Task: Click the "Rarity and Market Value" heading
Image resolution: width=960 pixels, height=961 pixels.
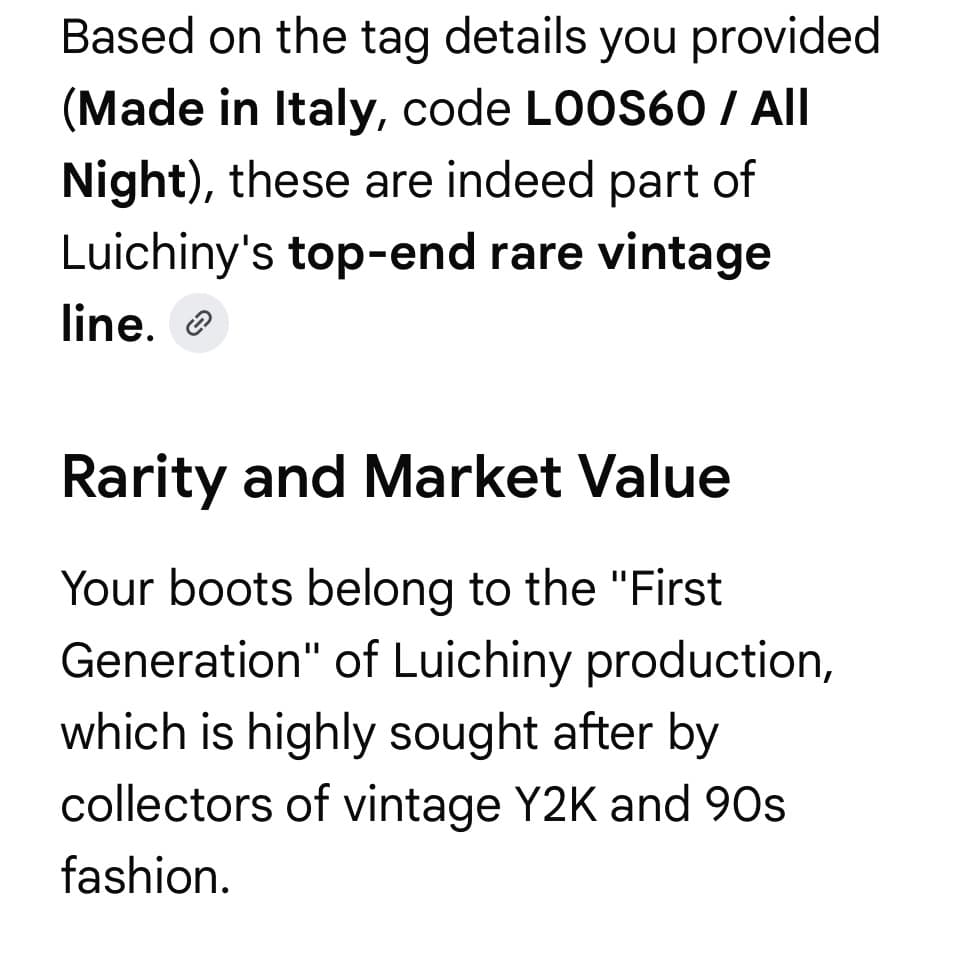Action: pyautogui.click(x=395, y=477)
